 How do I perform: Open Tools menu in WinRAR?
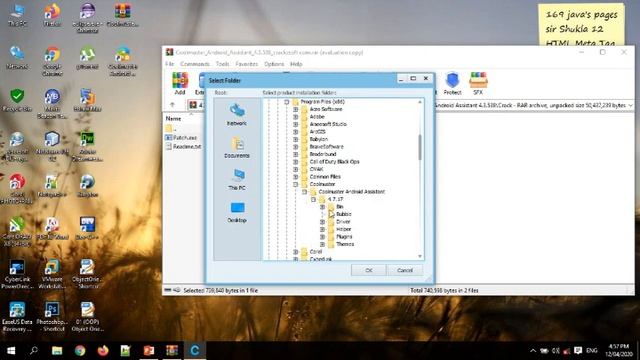(222, 64)
